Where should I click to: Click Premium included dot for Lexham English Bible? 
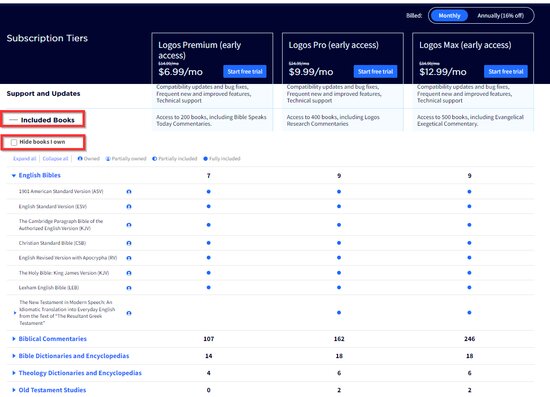click(209, 288)
